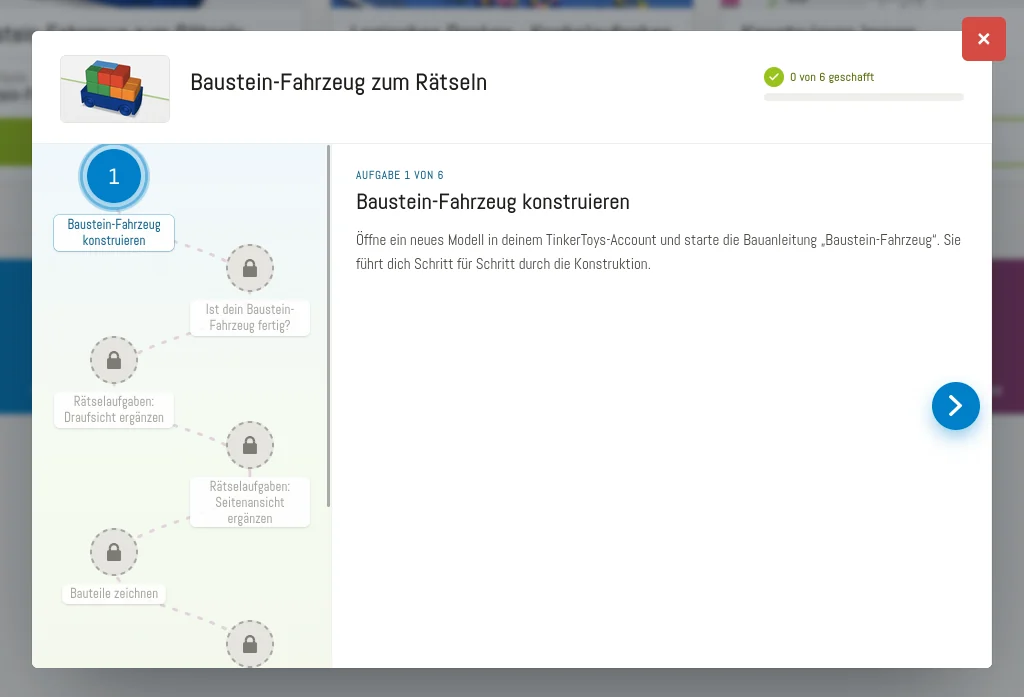The image size is (1024, 697).
Task: Select the 'Bauteile zeichnen' step label
Action: (114, 594)
